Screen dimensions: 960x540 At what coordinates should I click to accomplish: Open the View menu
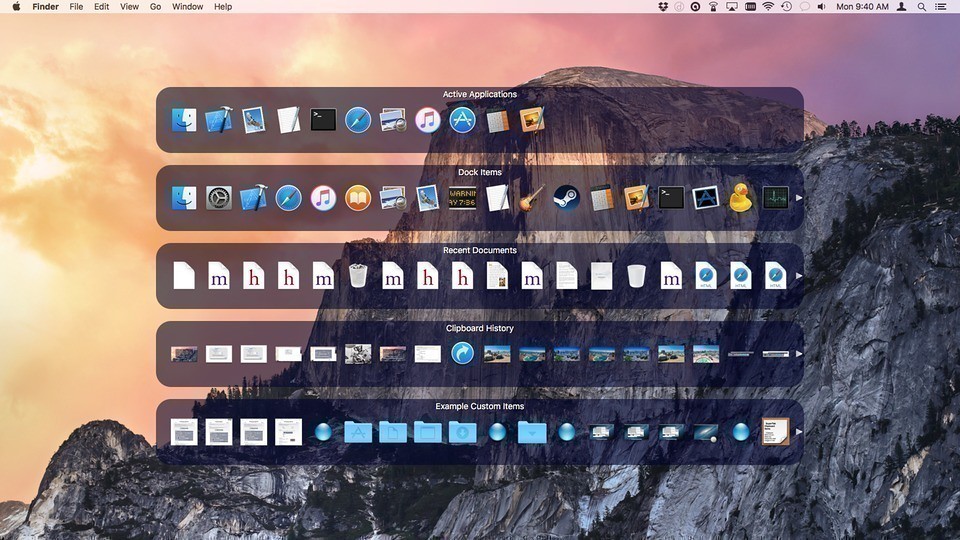[x=129, y=7]
